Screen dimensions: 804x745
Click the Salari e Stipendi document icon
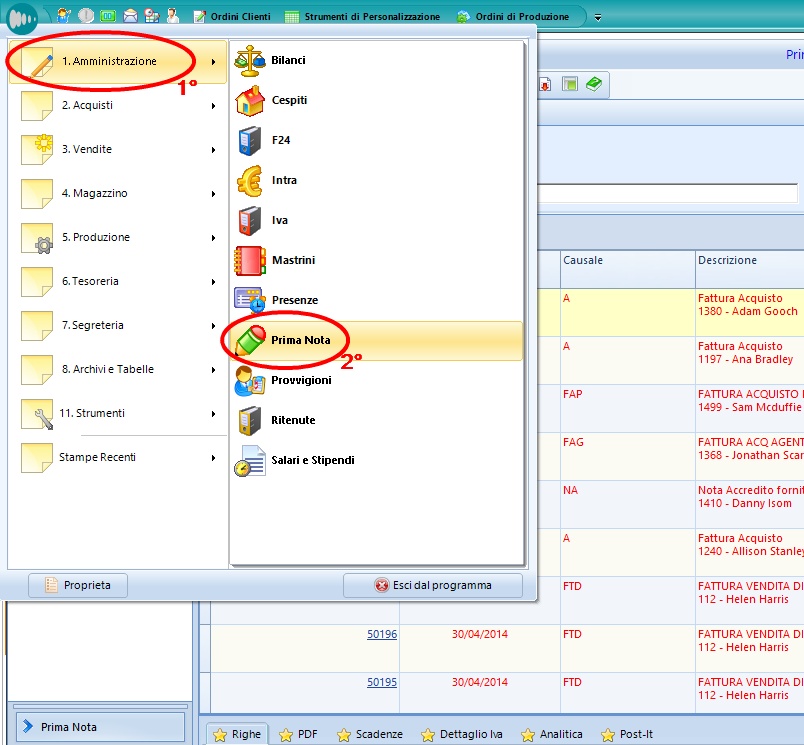249,461
